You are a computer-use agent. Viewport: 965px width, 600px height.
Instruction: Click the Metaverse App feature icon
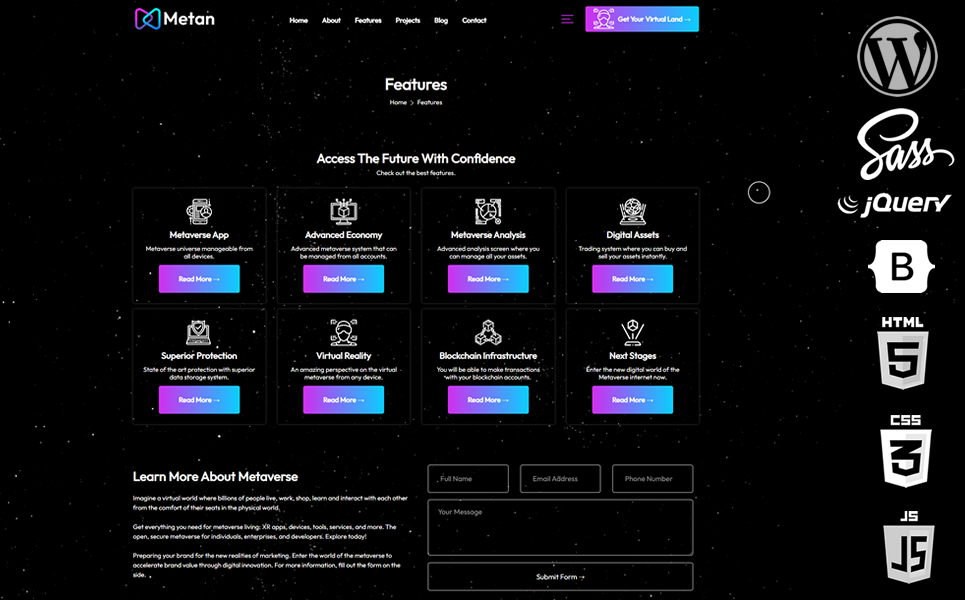[199, 211]
